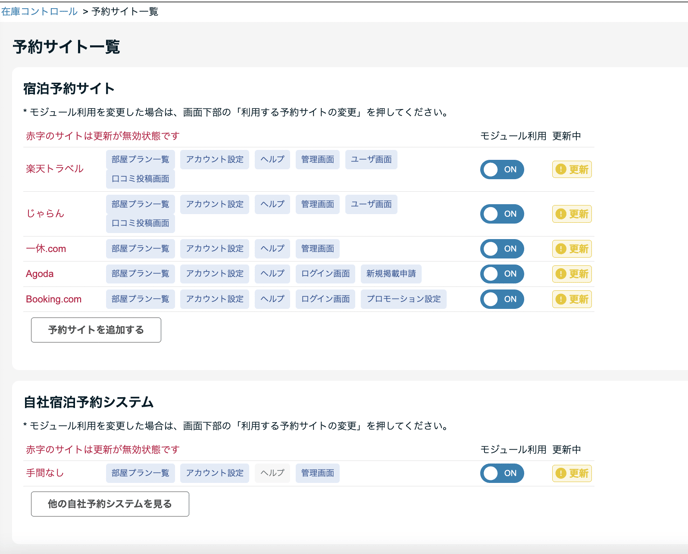Switch the Booking.com module toggle

(x=501, y=299)
